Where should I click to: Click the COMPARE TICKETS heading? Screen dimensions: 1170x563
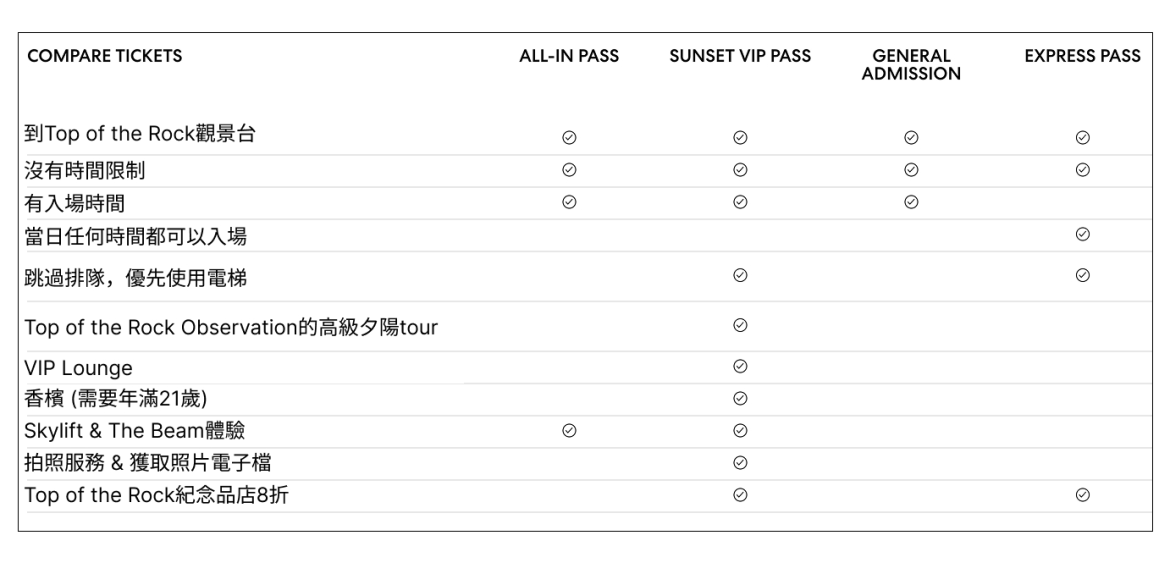pos(105,57)
